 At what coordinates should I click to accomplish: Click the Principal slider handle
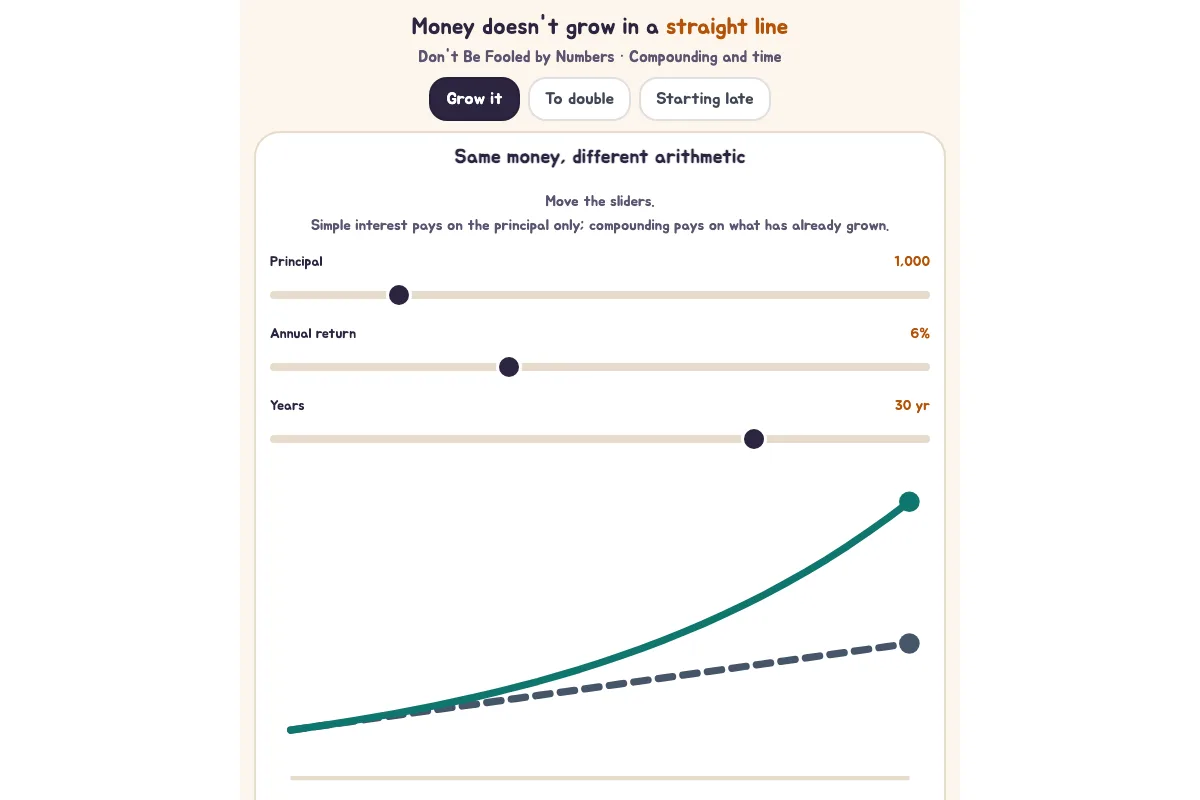click(x=399, y=295)
